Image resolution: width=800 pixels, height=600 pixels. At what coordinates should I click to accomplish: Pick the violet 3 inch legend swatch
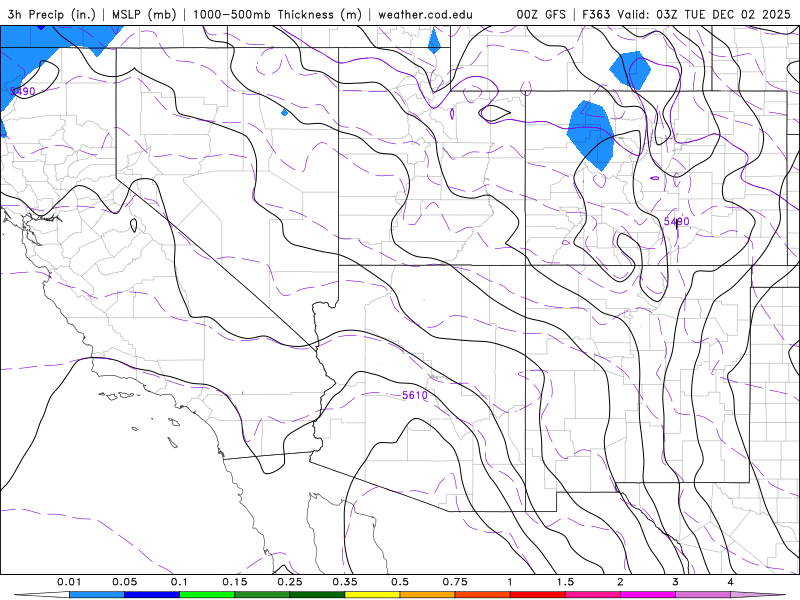(703, 595)
